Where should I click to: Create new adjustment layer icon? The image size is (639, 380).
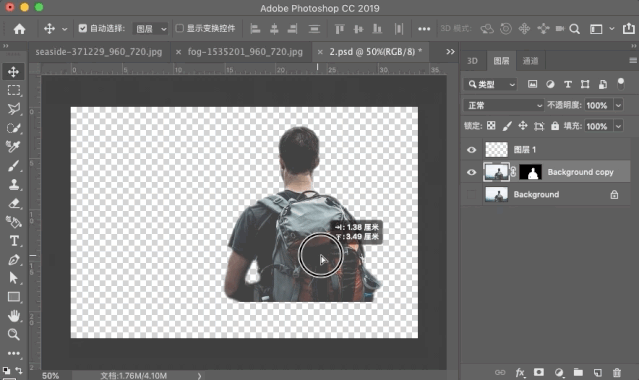(559, 372)
